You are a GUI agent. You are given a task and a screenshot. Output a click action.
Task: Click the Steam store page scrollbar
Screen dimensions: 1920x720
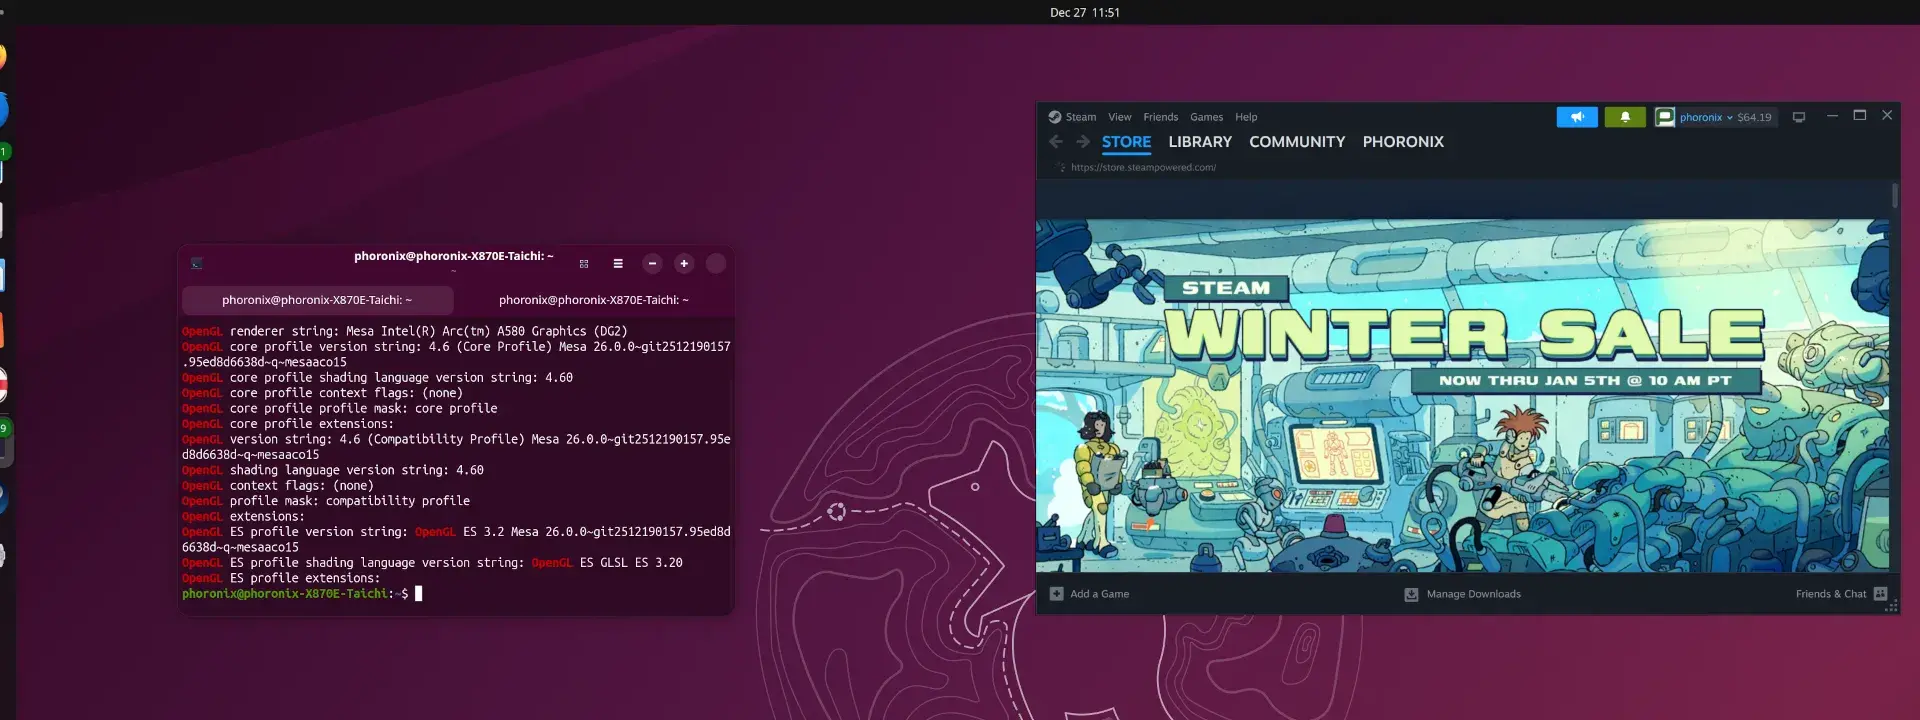(1894, 196)
